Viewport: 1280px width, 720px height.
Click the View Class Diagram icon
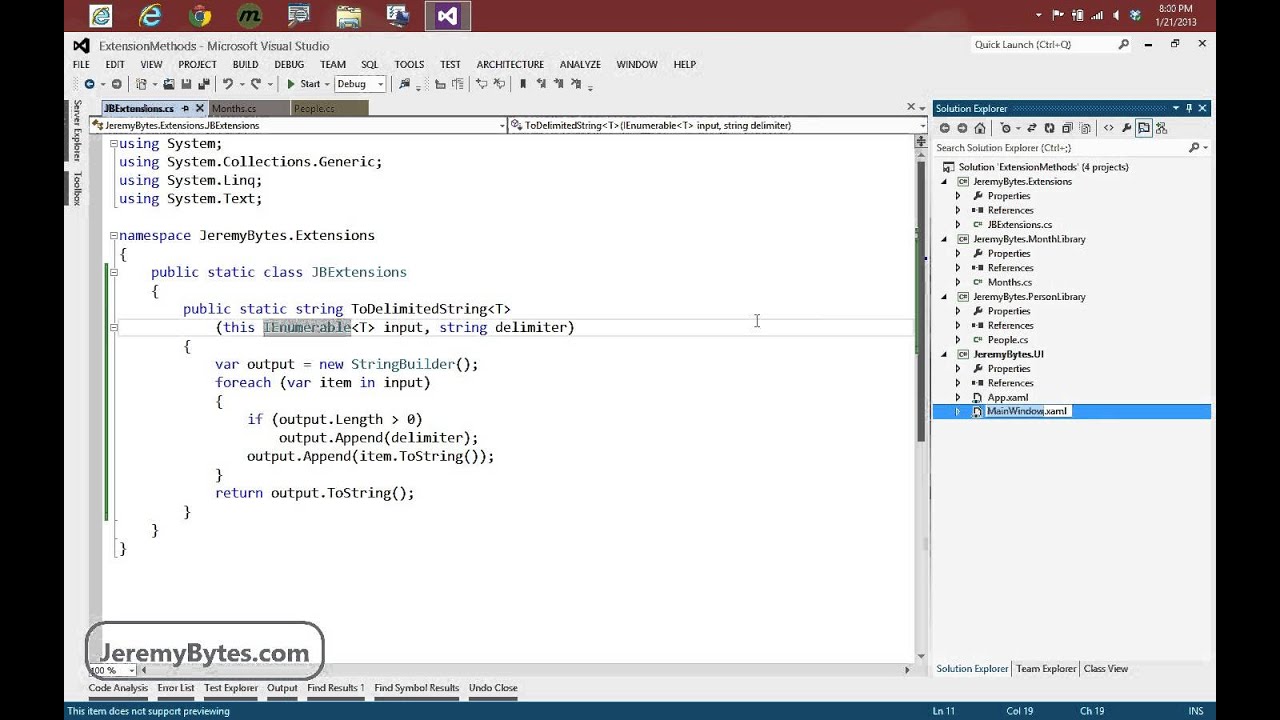[1162, 128]
